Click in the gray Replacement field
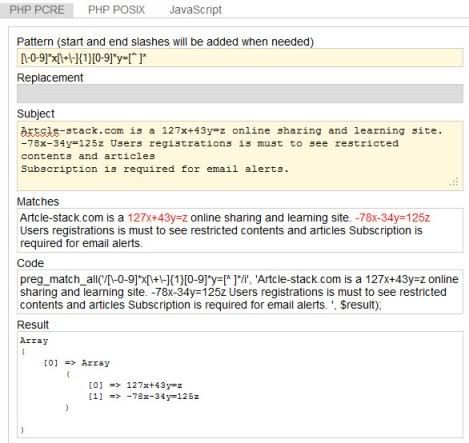 click(x=240, y=94)
